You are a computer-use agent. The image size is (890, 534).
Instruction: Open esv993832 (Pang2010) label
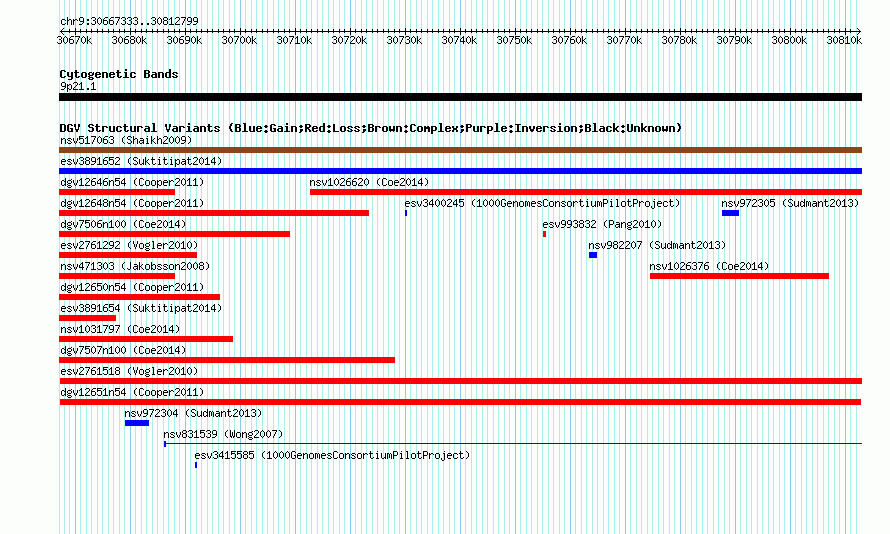(602, 224)
